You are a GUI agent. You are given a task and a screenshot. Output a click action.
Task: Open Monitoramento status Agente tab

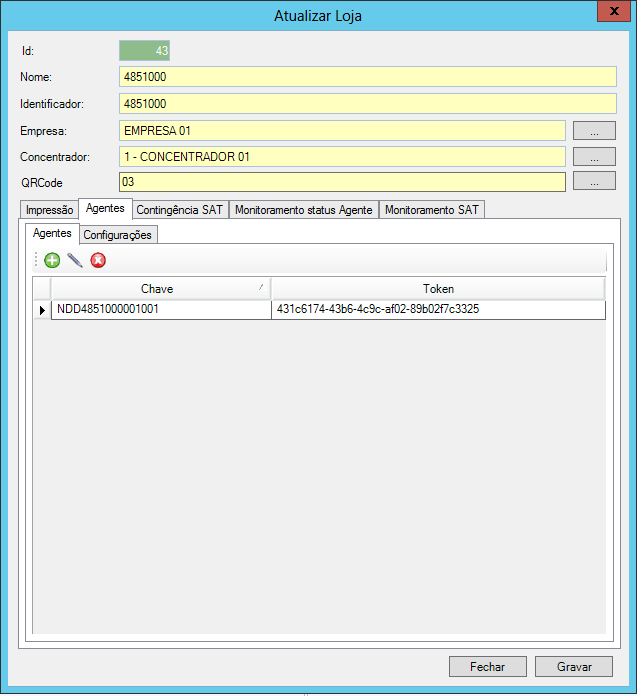coord(304,210)
